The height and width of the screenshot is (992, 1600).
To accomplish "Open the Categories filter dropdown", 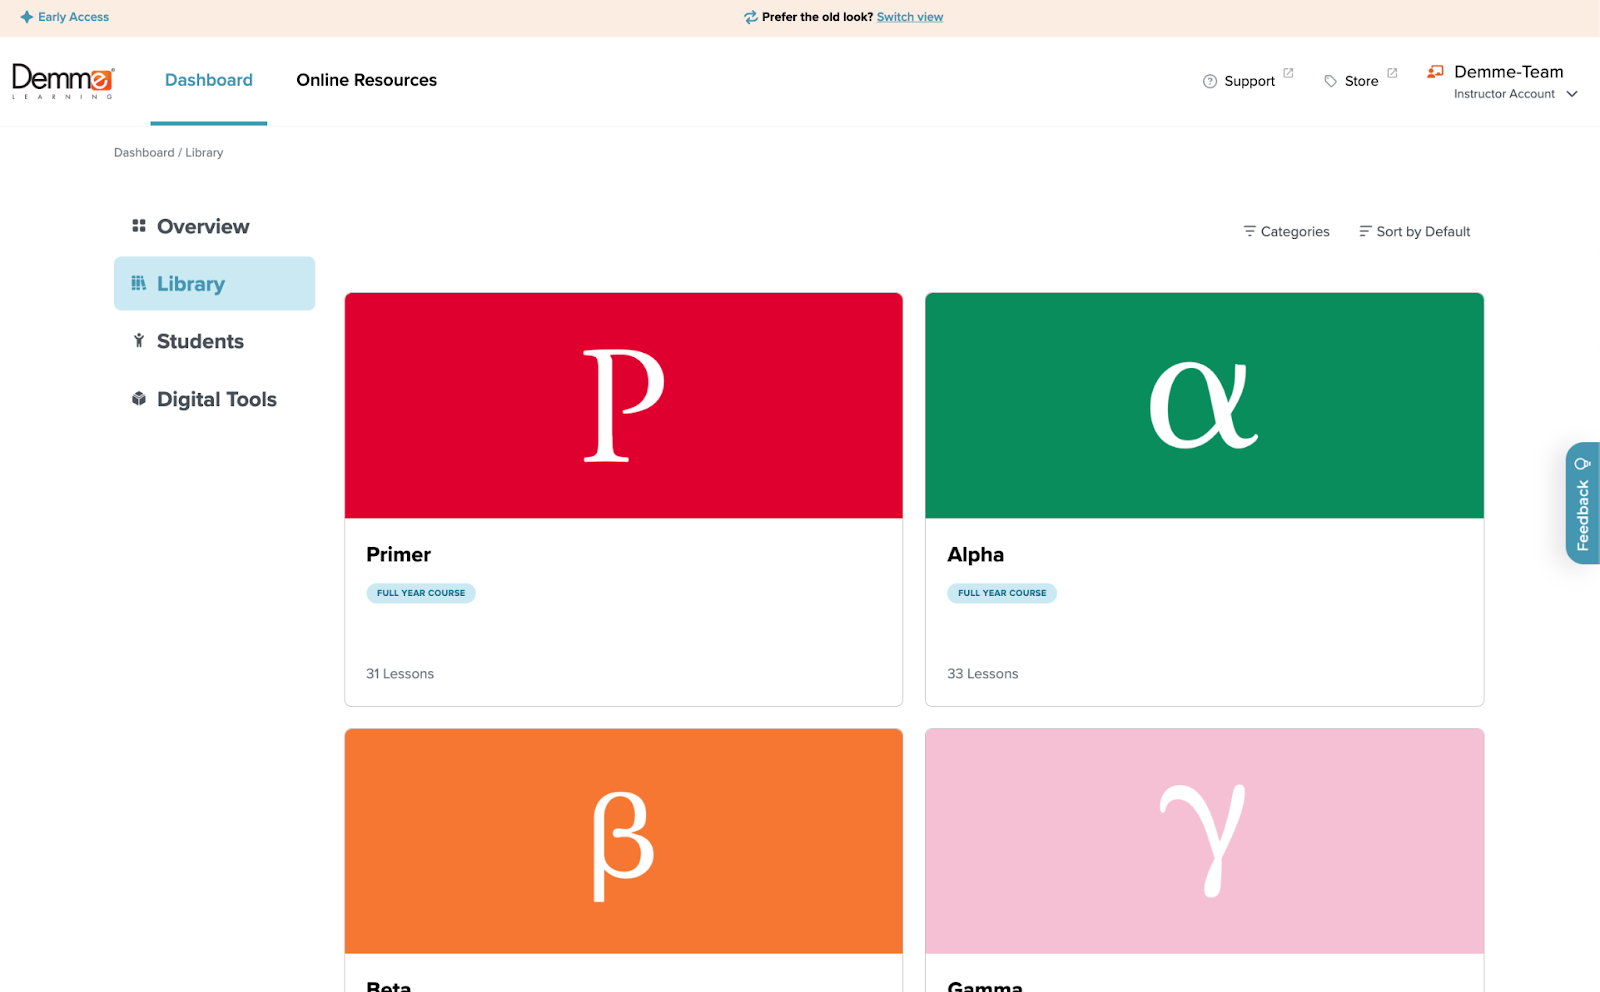I will (1286, 231).
